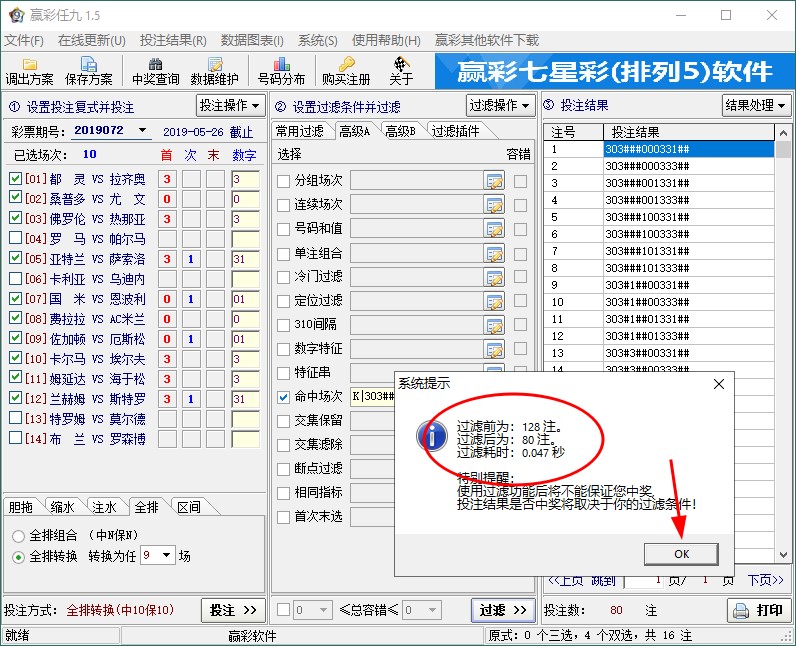Expand the 投注操作 dropdown
Image resolution: width=796 pixels, height=646 pixels.
point(230,106)
